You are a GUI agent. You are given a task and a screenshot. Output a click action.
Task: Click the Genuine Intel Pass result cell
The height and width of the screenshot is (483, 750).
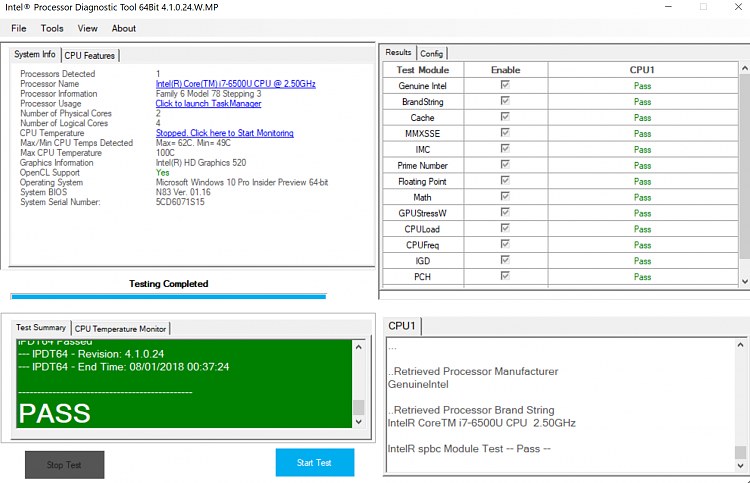642,86
